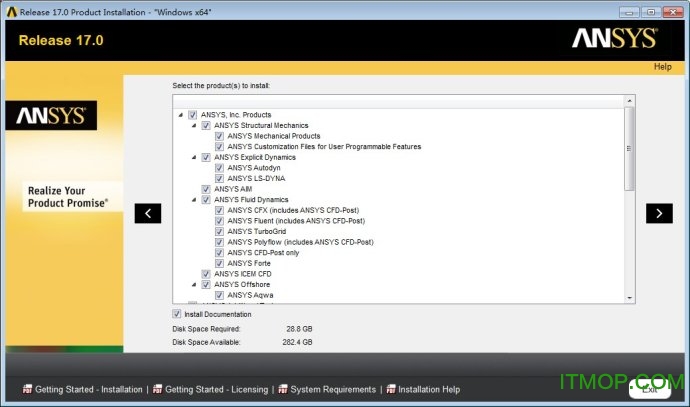Click product list scrollbar down arrow
Screen dimensions: 690x407
[x=629, y=298]
